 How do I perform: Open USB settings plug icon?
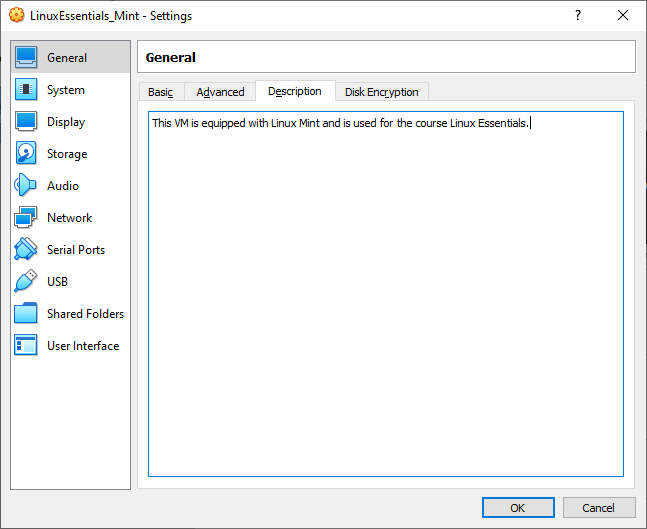click(26, 281)
